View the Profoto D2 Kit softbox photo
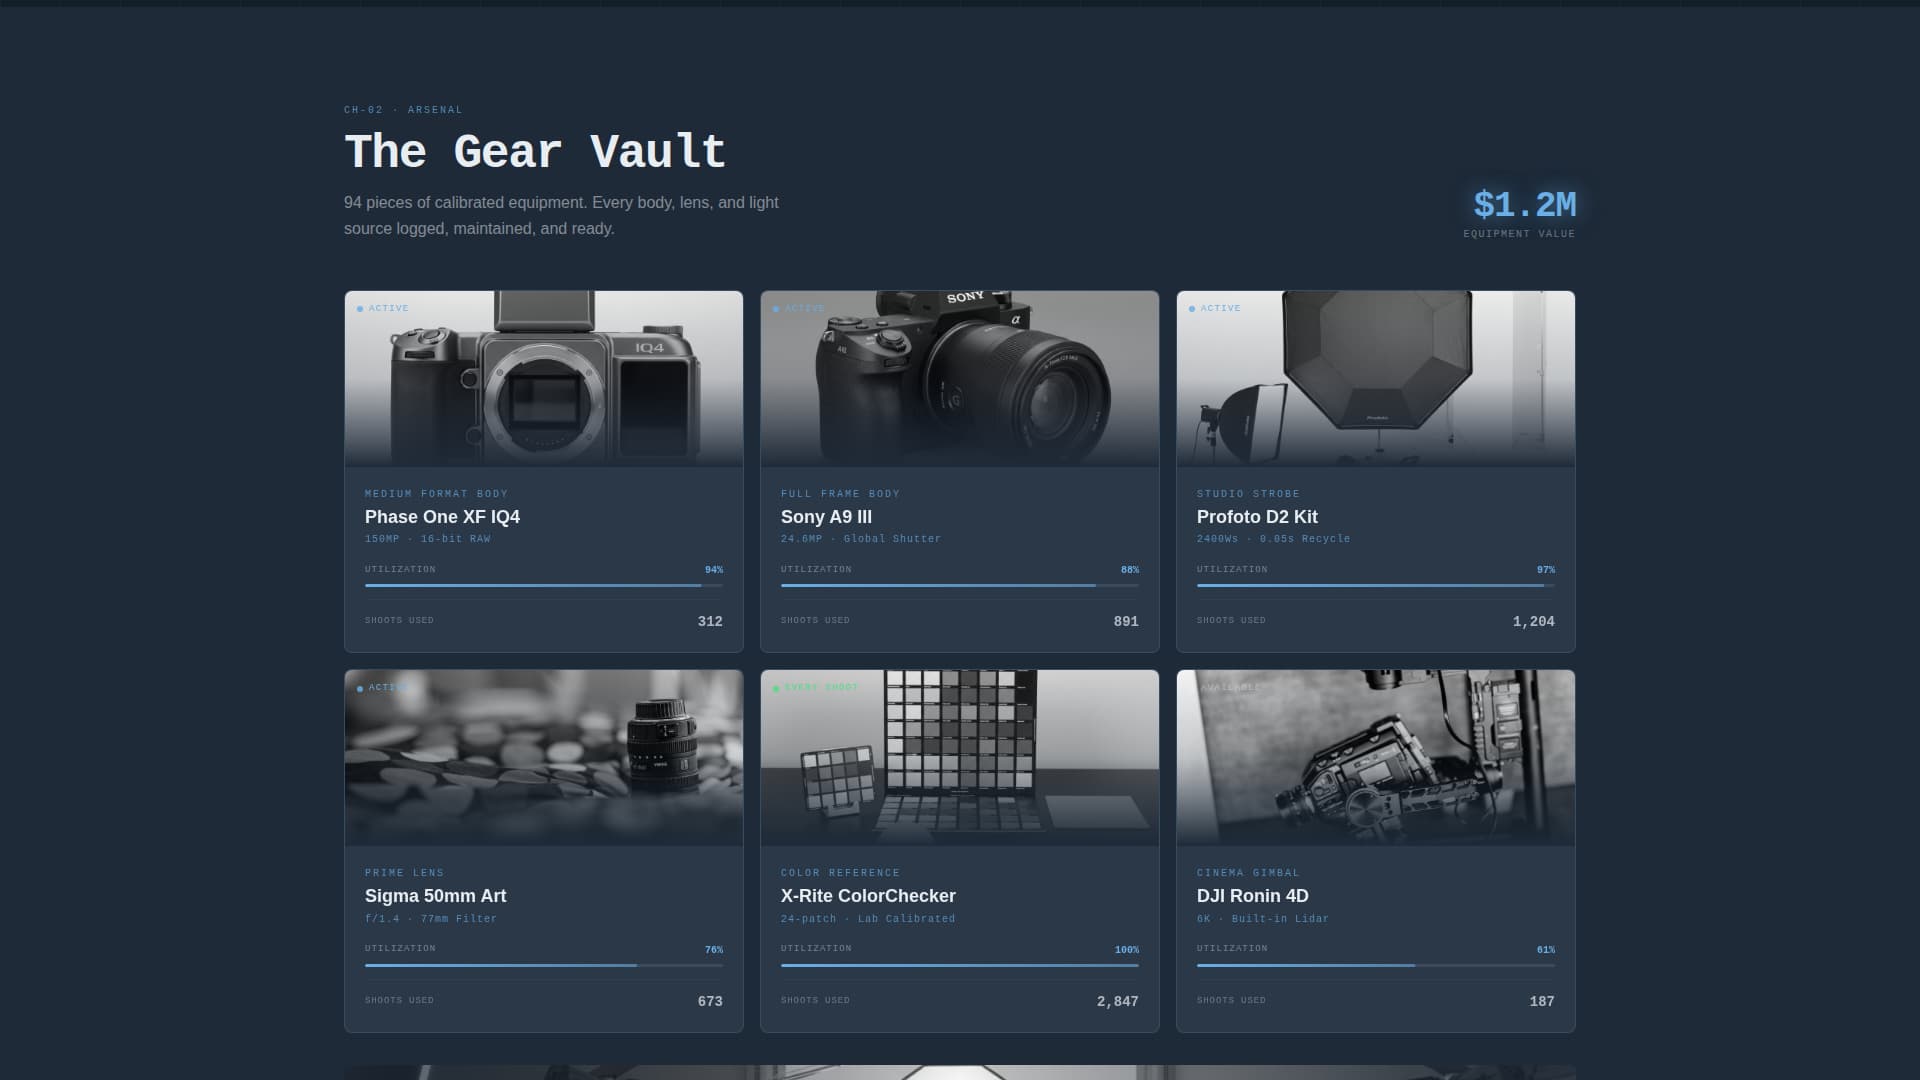Viewport: 1920px width, 1080px height. point(1376,379)
